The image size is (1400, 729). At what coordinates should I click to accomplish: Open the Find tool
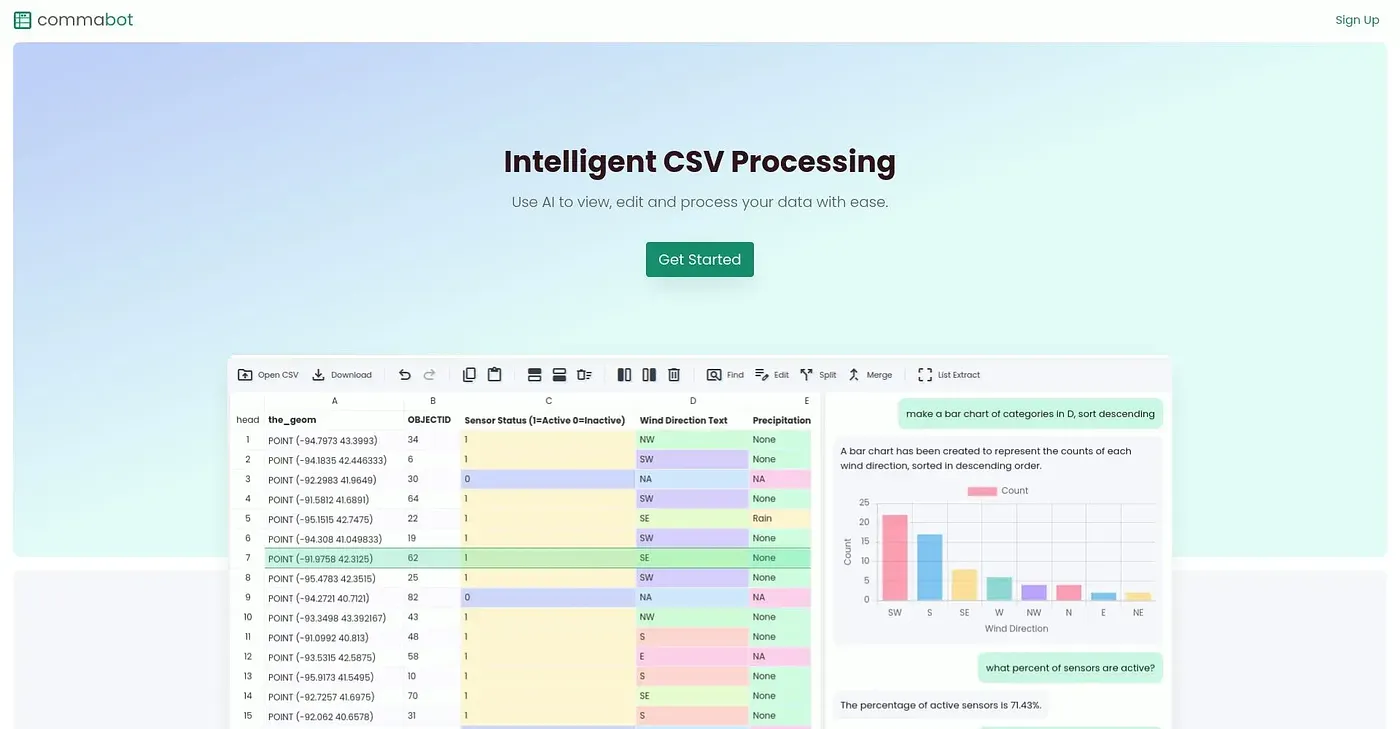pos(725,375)
